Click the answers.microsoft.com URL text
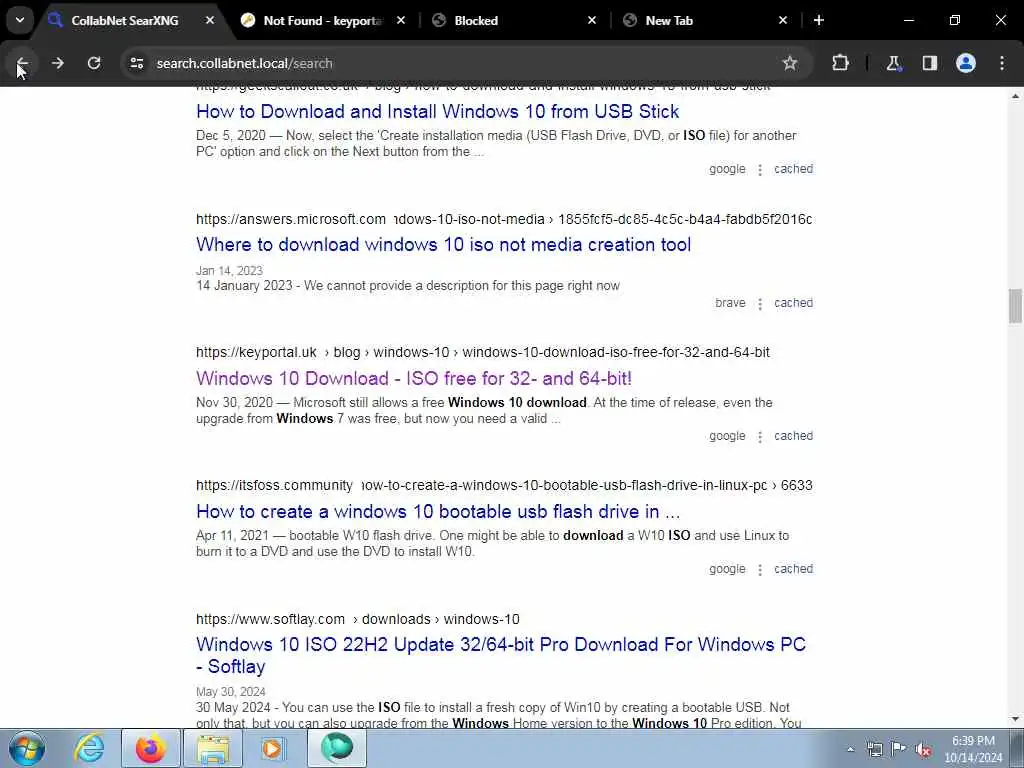The height and width of the screenshot is (768, 1024). [x=291, y=219]
